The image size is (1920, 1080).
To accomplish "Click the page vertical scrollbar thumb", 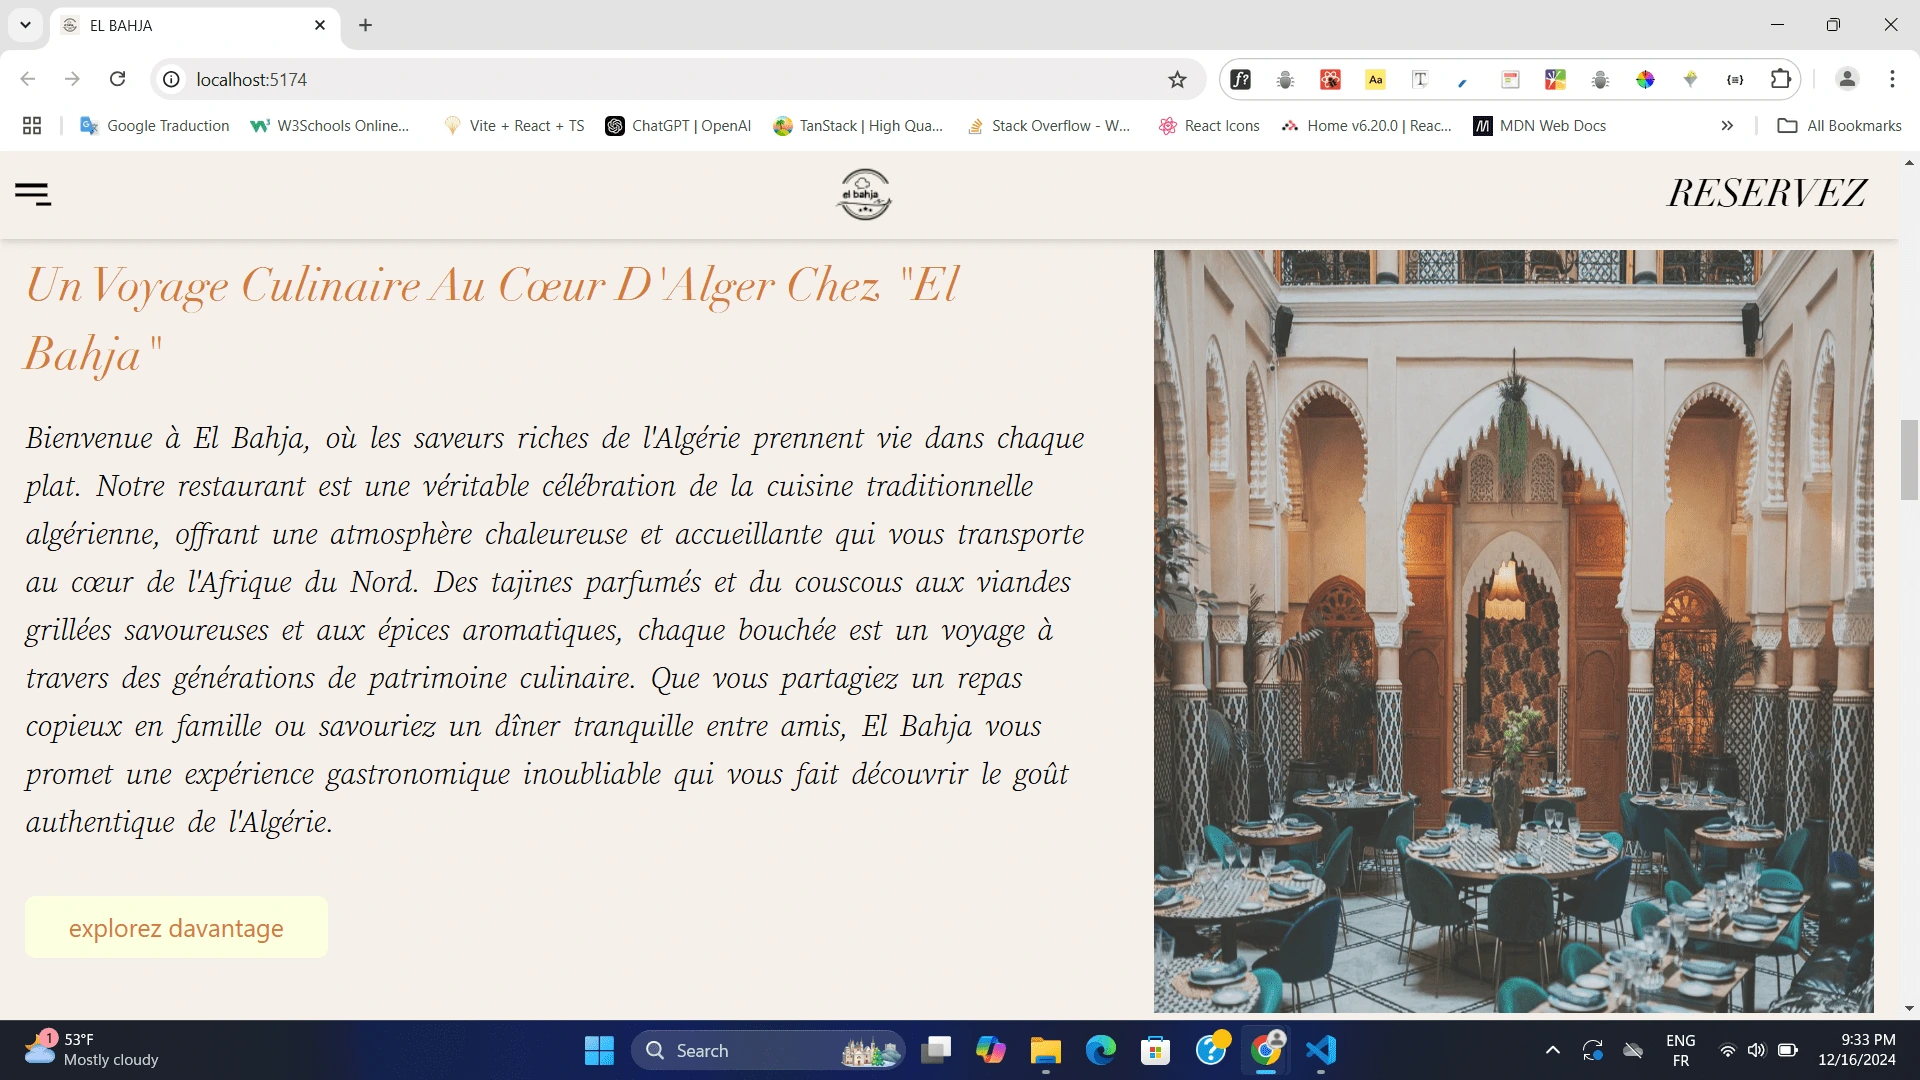I will pyautogui.click(x=1909, y=460).
